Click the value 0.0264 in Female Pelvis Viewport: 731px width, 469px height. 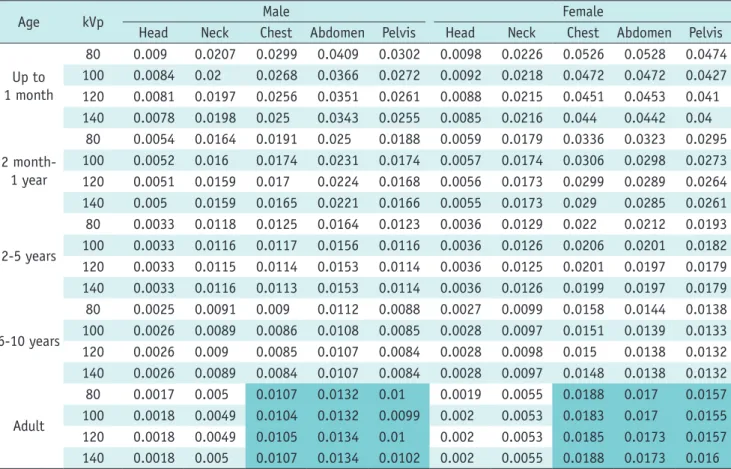[706, 181]
